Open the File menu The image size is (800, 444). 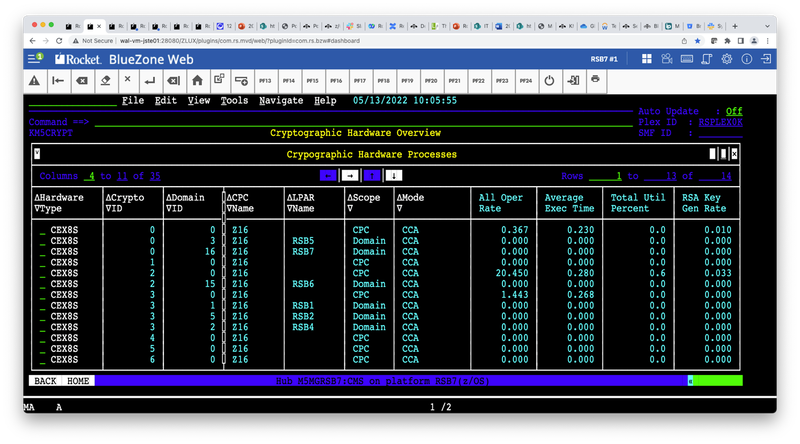(x=133, y=101)
